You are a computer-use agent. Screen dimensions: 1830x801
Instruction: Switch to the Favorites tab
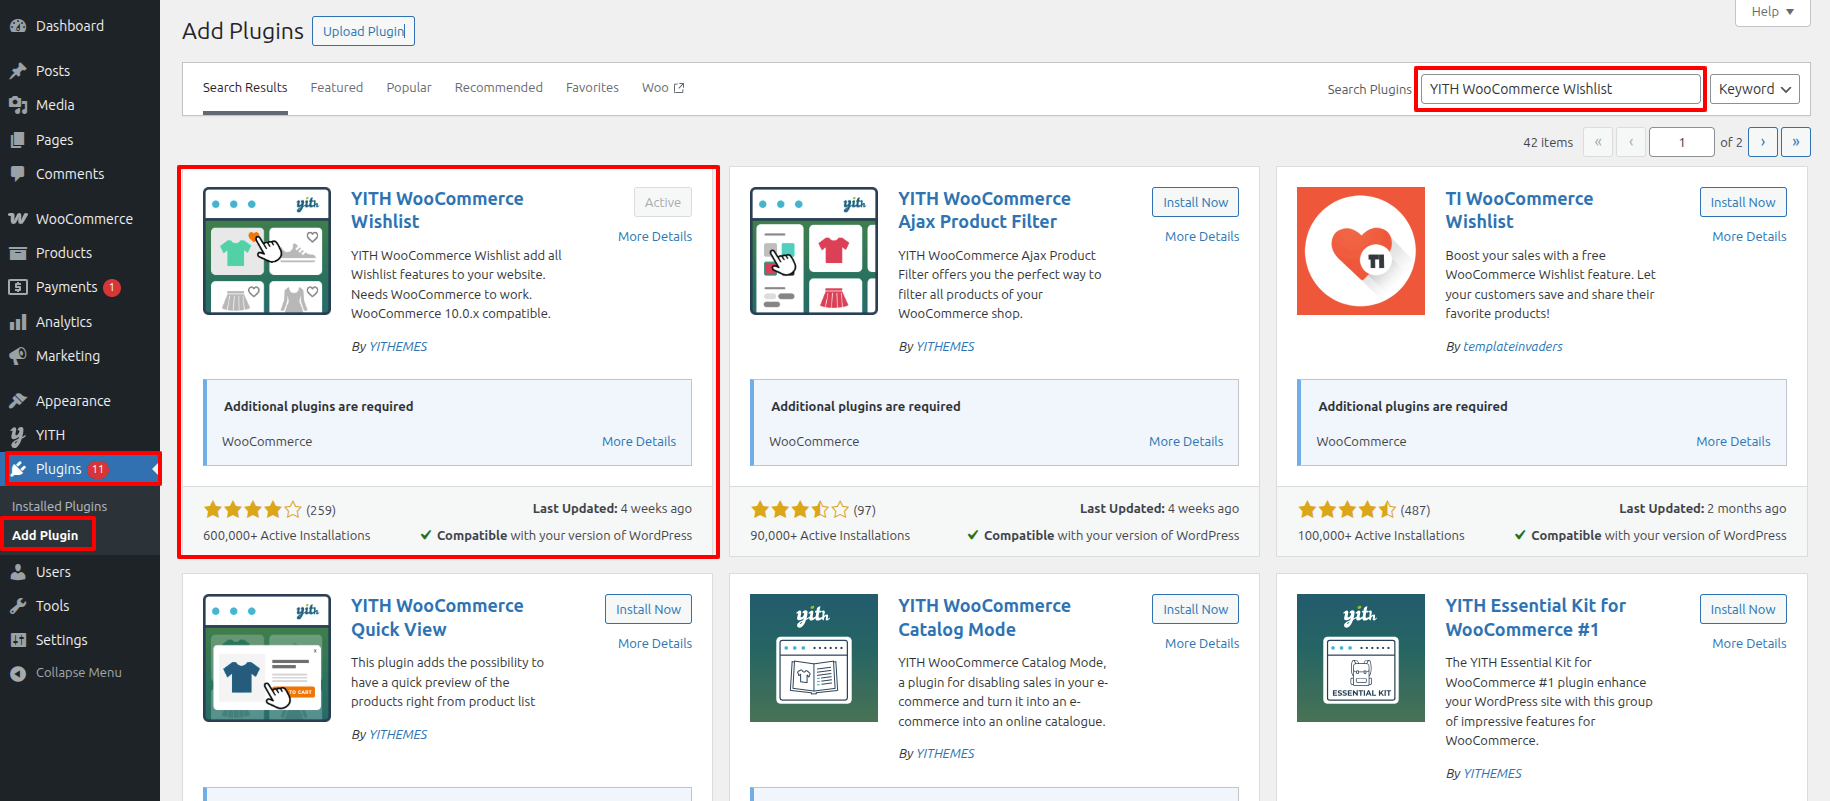(592, 88)
